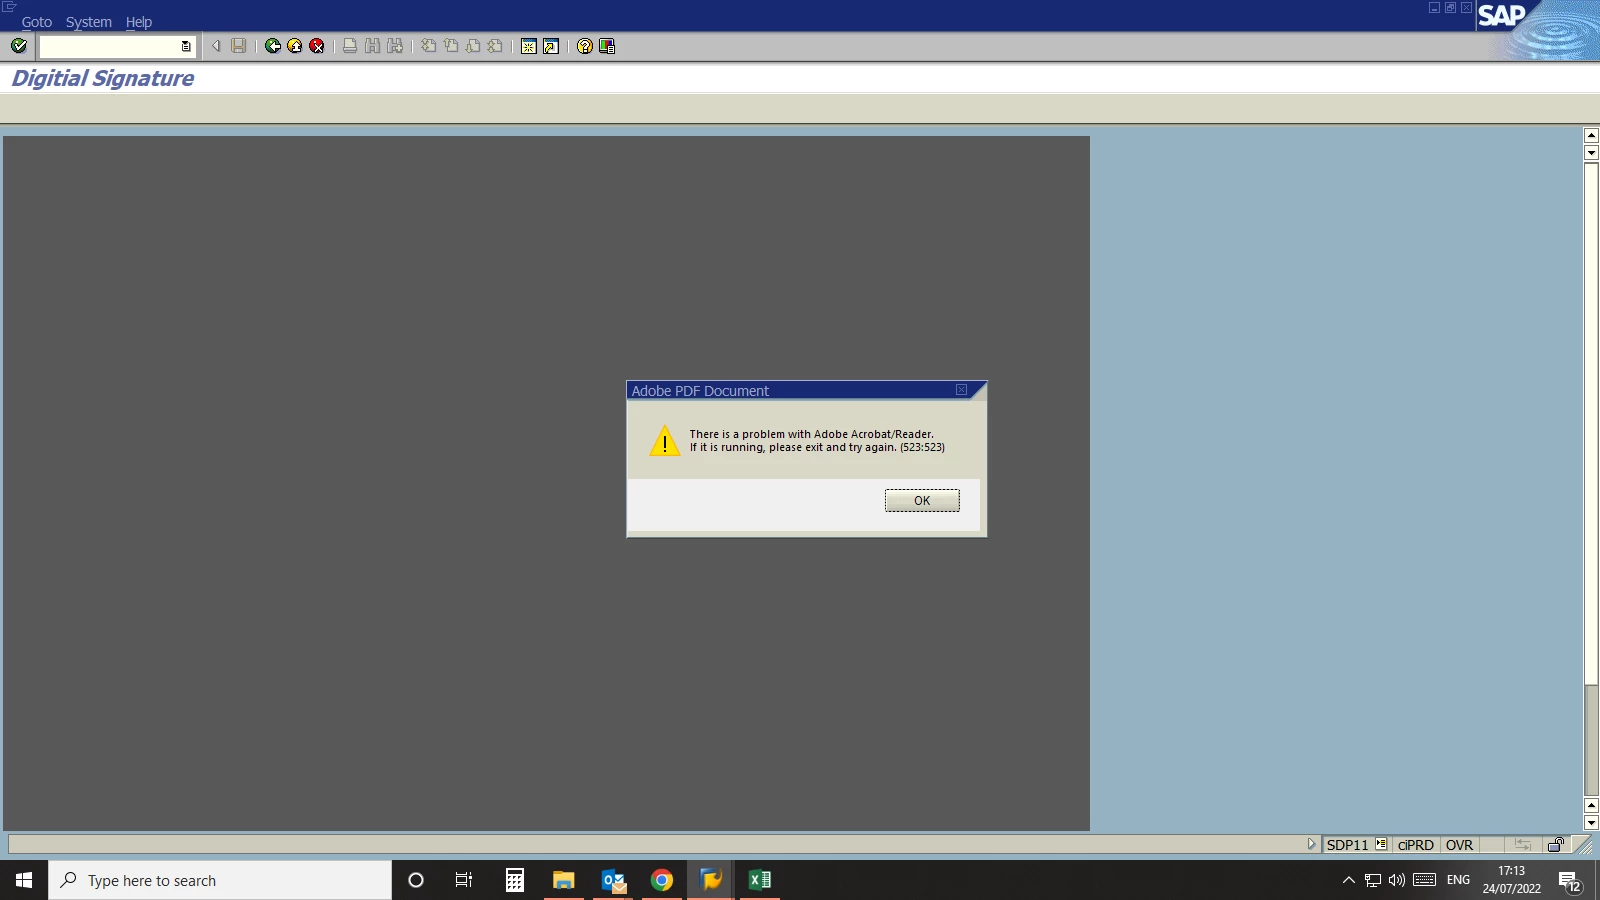This screenshot has height=900, width=1600.
Task: Open the Windows Start menu
Action: 24,880
